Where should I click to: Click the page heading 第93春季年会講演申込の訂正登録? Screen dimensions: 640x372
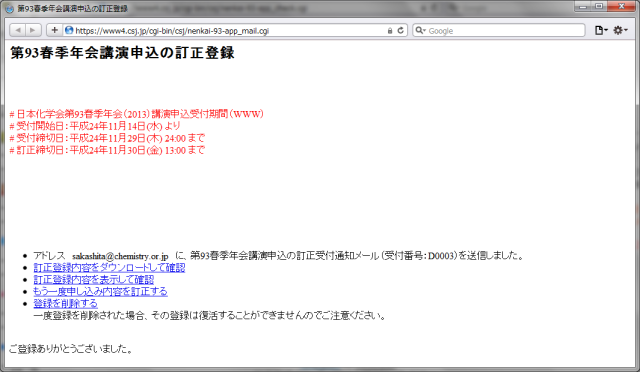(x=122, y=53)
